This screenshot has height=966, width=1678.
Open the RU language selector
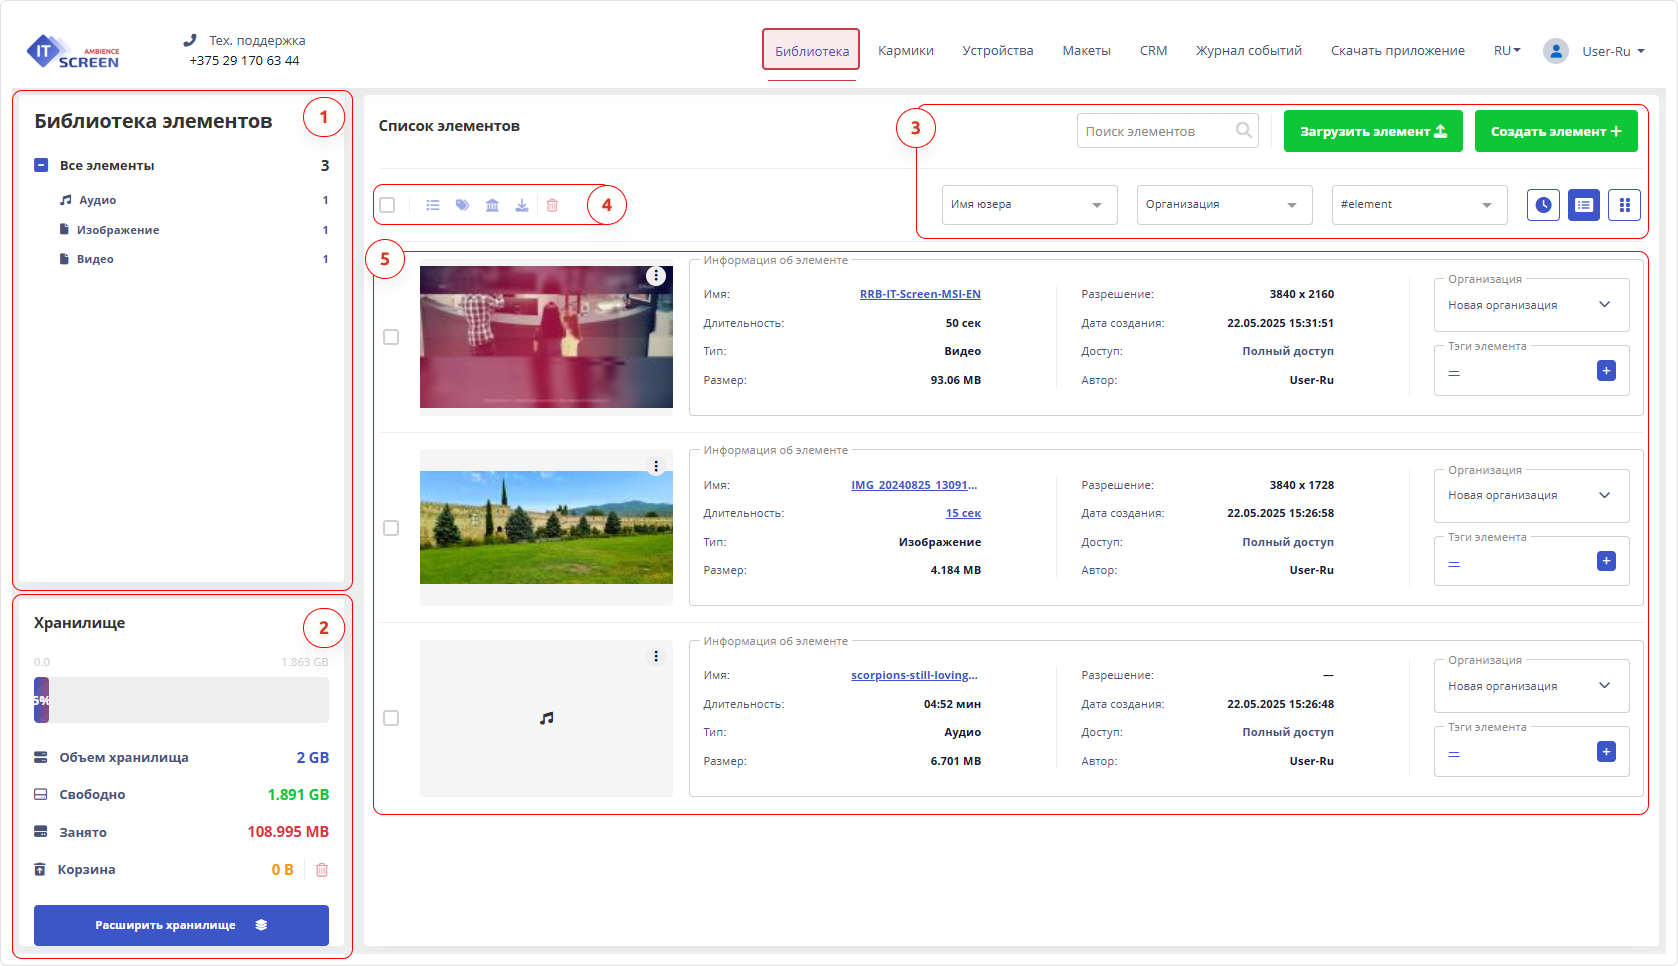[x=1506, y=51]
